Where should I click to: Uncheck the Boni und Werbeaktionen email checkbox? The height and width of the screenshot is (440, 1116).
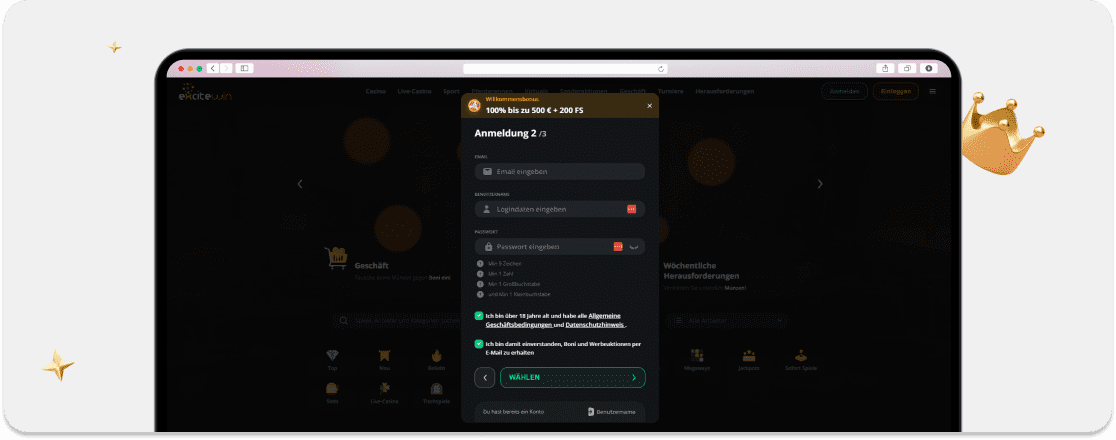tap(479, 344)
